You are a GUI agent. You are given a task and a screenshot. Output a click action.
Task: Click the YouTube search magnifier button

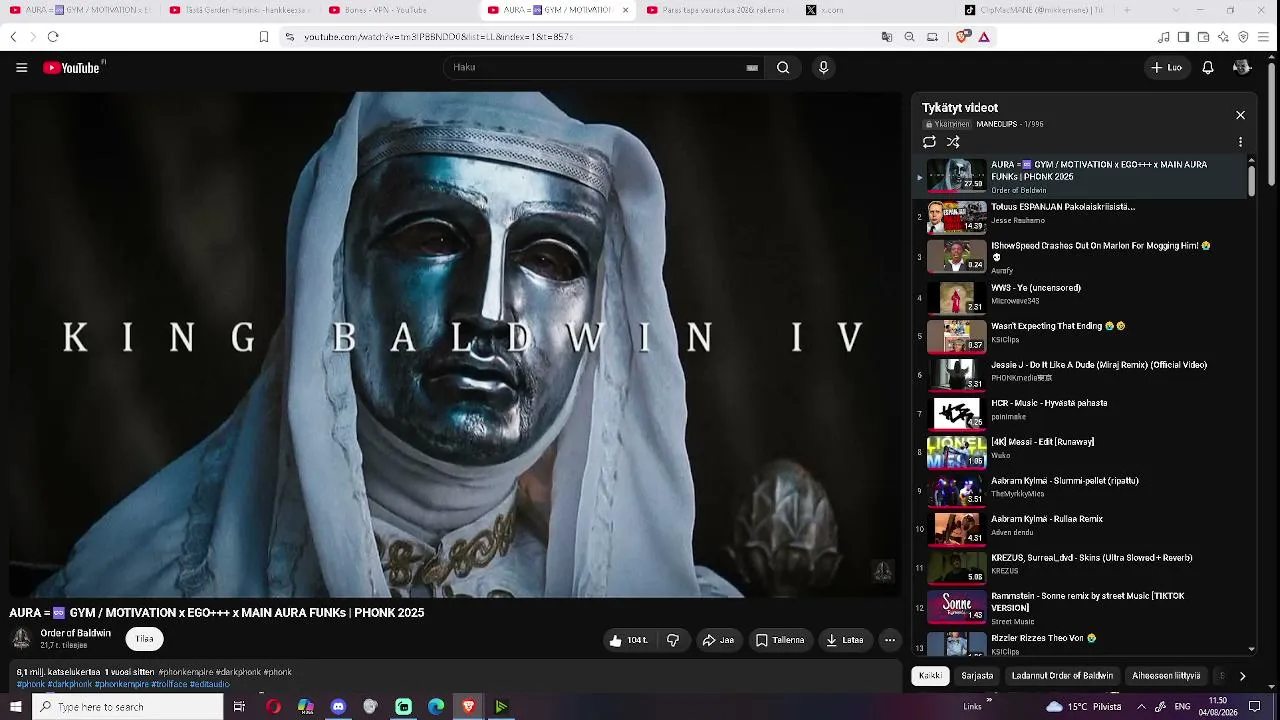(783, 68)
